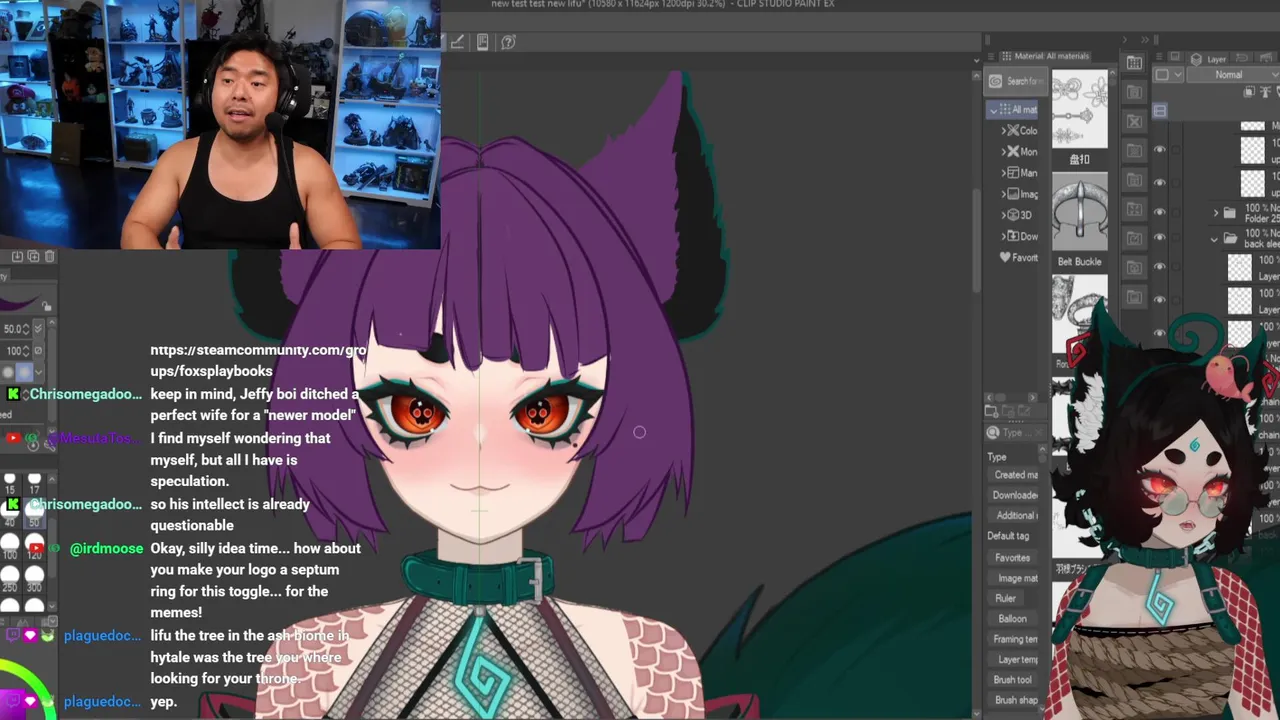Expand the Manga material folder
1280x720 pixels.
click(1004, 173)
